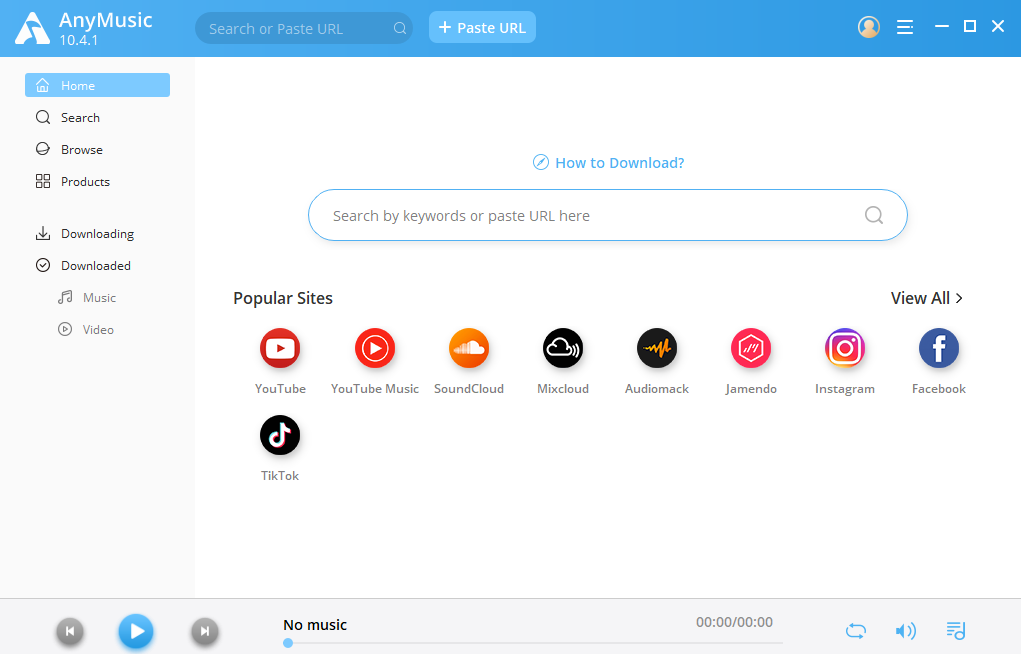This screenshot has height=654, width=1021.
Task: Expand View All popular sites
Action: pos(927,298)
